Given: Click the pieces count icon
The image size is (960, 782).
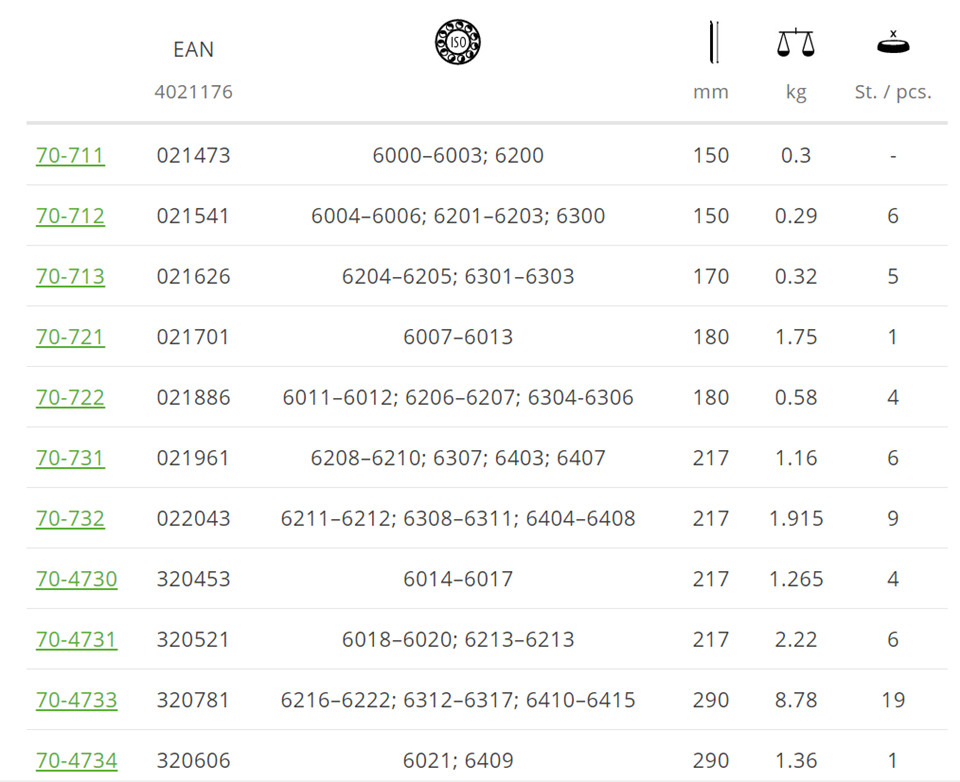Looking at the screenshot, I should point(893,43).
